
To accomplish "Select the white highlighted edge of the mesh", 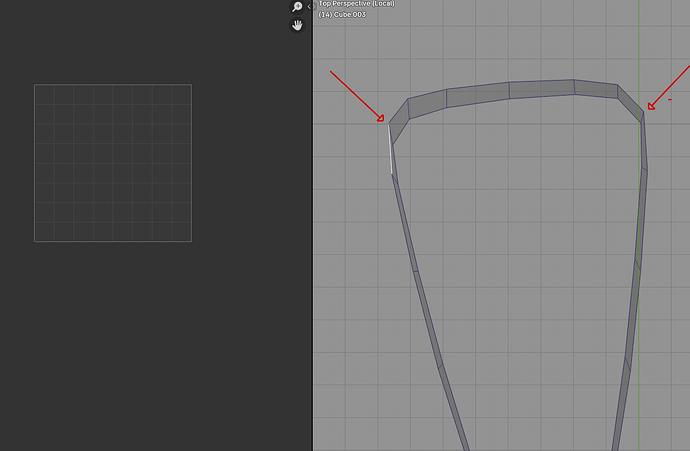I will click(x=390, y=150).
